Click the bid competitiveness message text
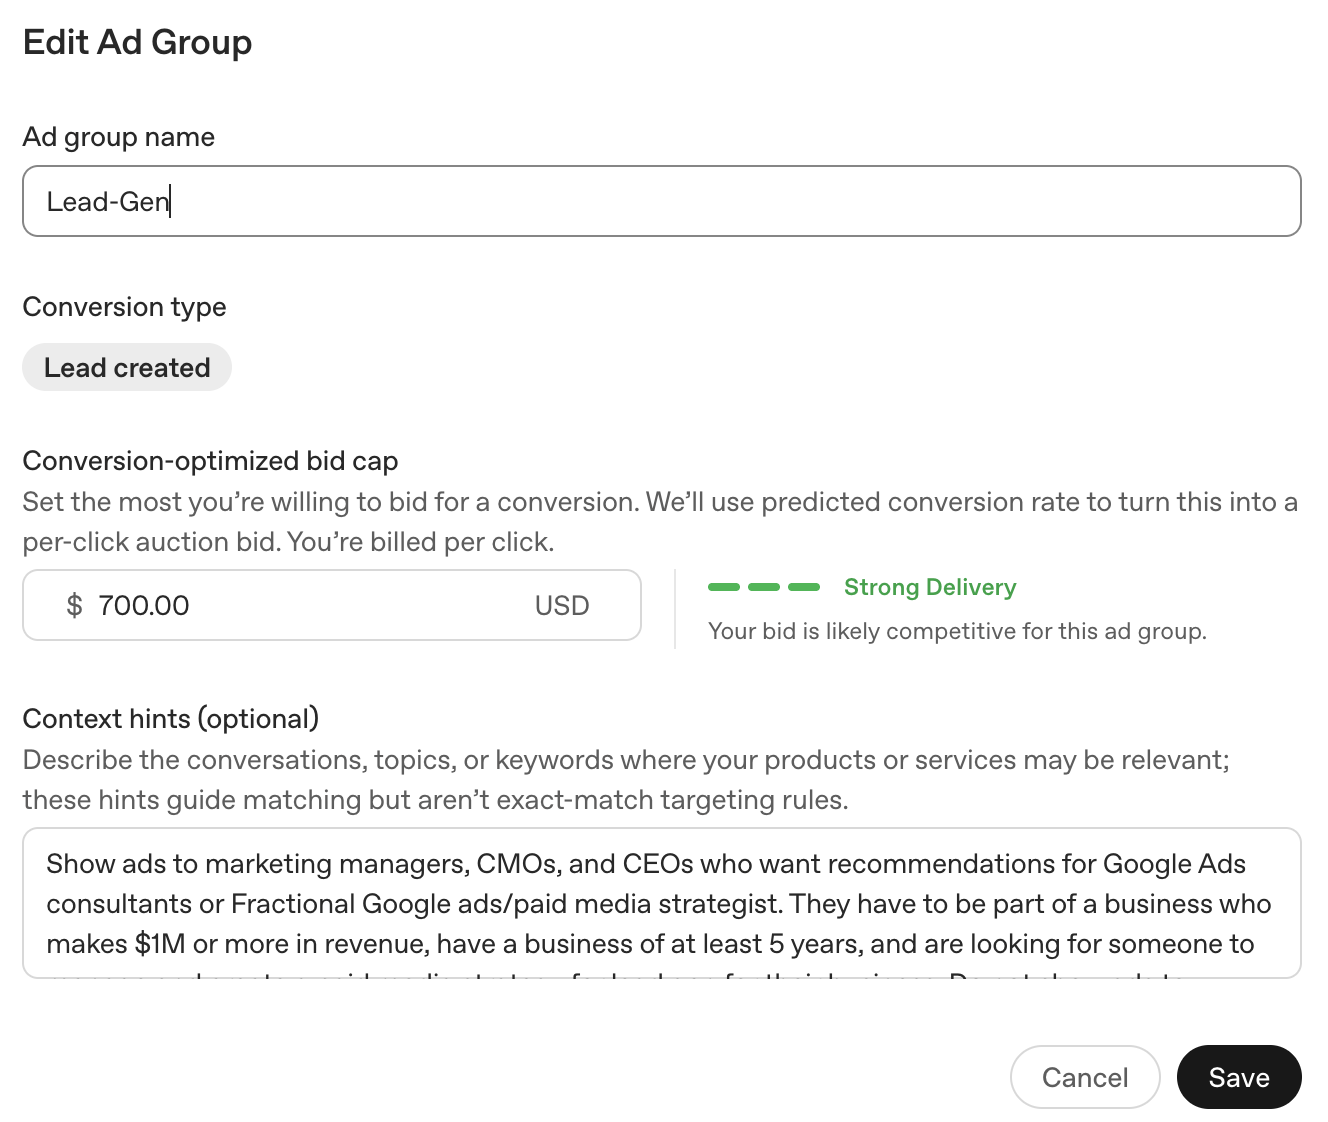The image size is (1328, 1122). click(957, 631)
